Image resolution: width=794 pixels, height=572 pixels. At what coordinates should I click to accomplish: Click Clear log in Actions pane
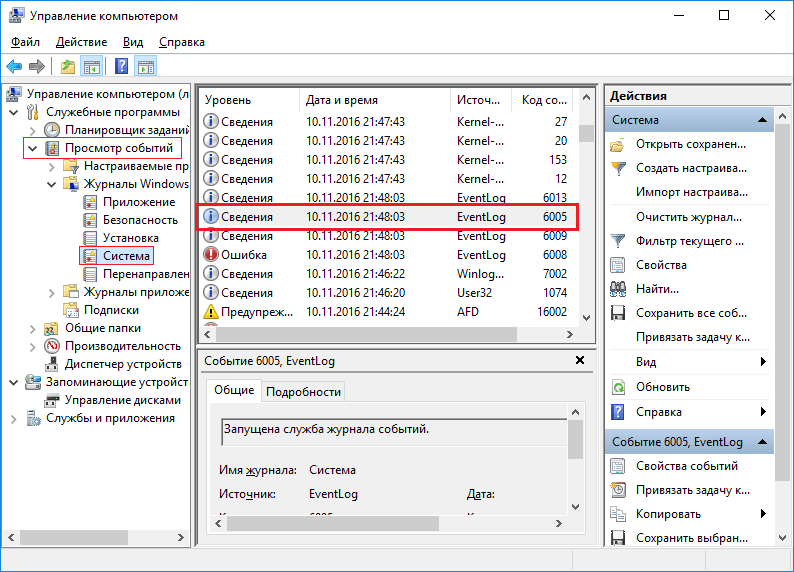688,217
